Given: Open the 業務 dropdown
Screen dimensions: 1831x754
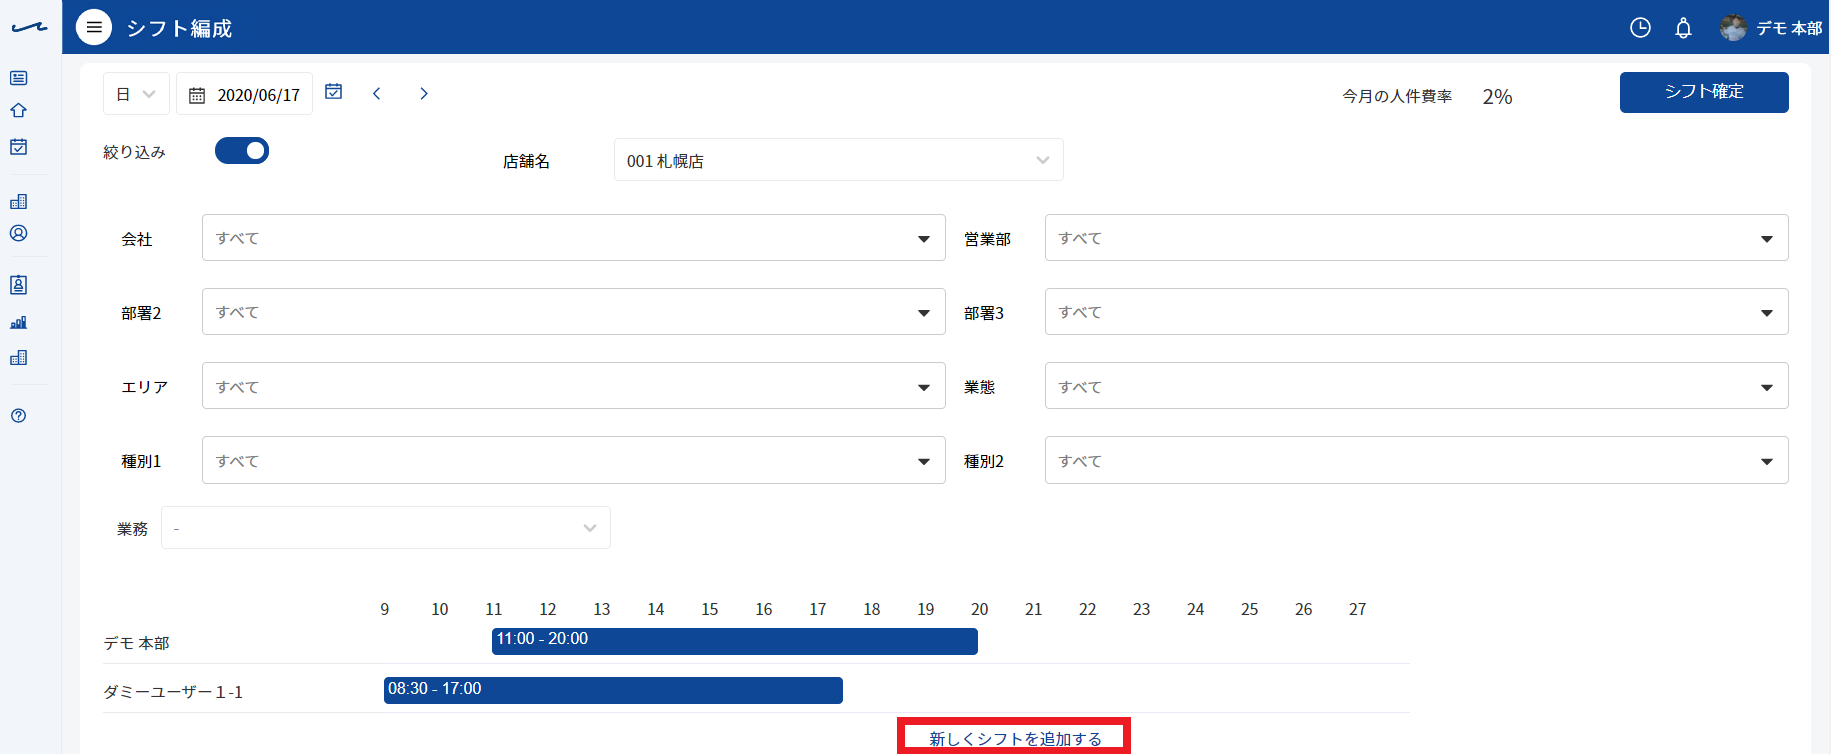Looking at the screenshot, I should [x=386, y=528].
